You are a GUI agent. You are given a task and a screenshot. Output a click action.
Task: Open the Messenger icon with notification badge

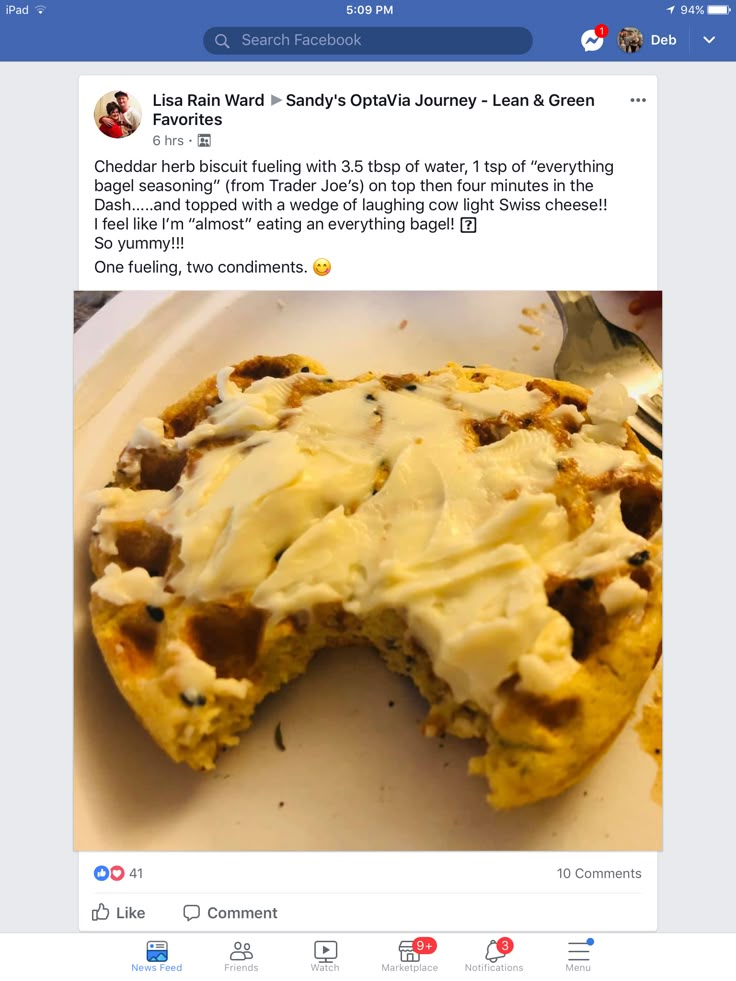click(x=593, y=40)
